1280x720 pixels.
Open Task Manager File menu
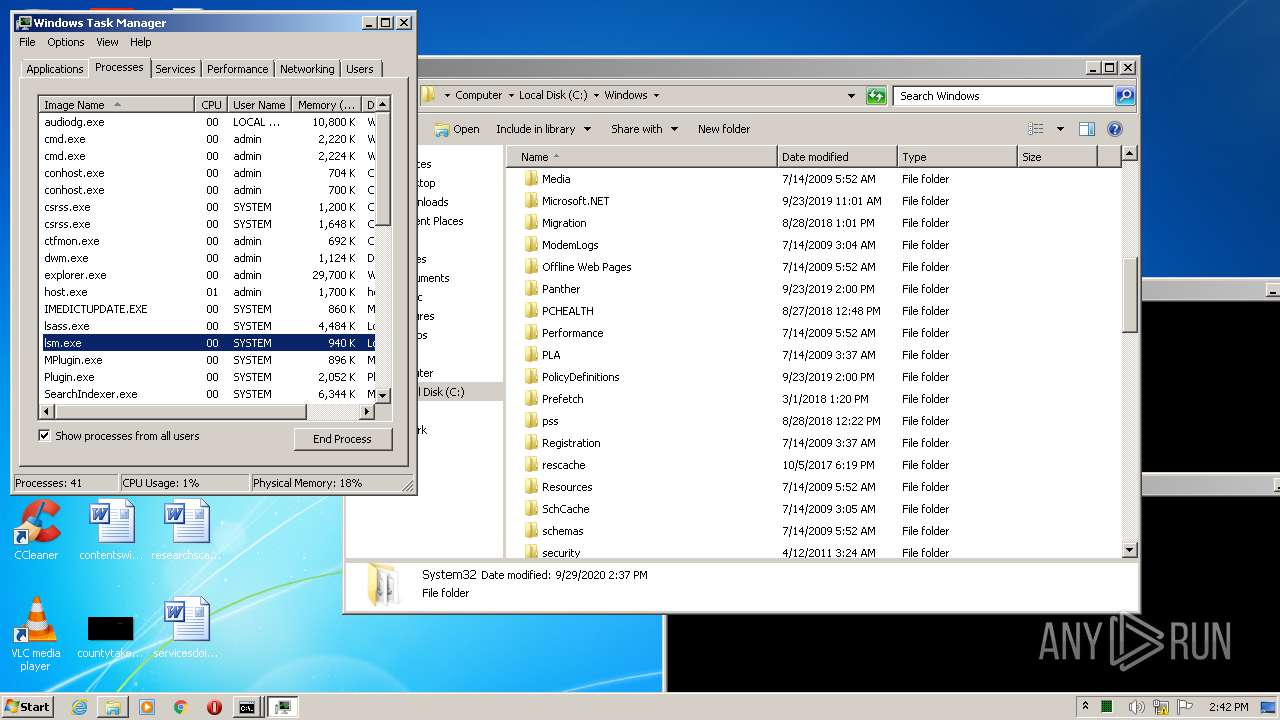27,42
